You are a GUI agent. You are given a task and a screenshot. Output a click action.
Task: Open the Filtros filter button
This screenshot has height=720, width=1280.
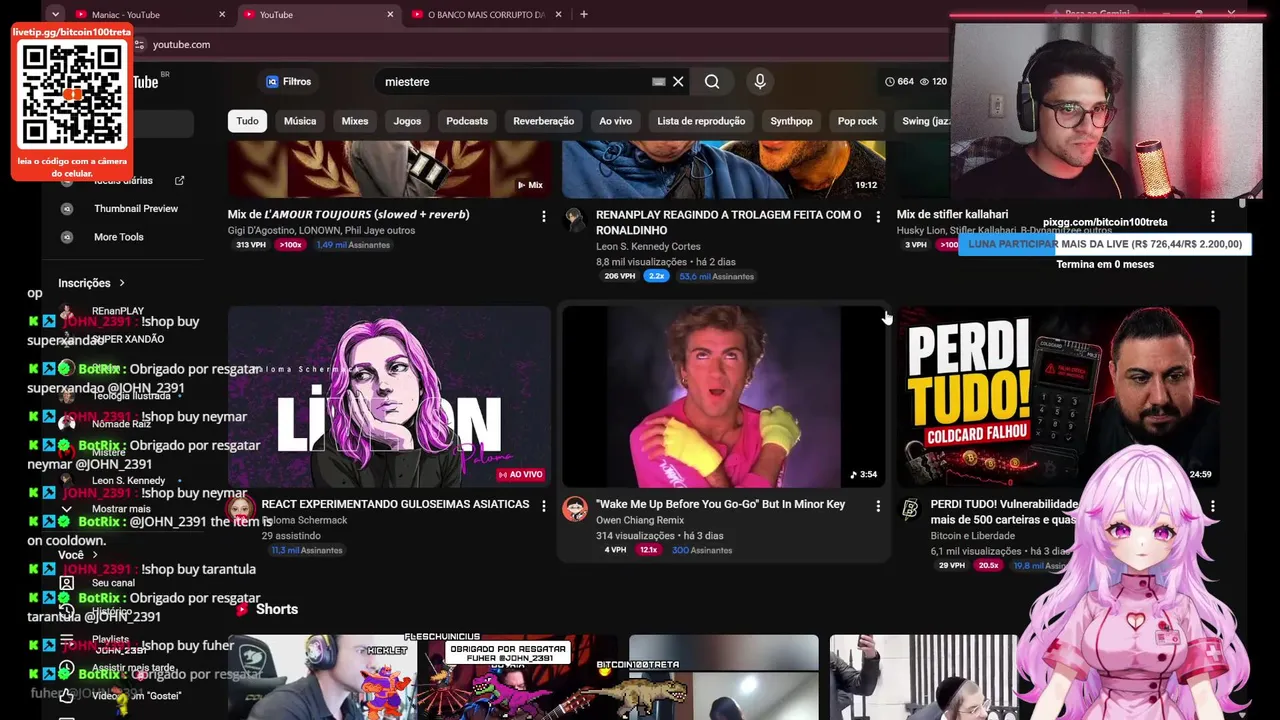[289, 82]
